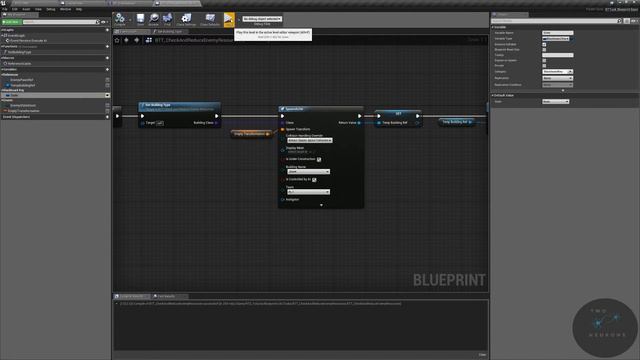640x360 pixels.
Task: Compile the blueprint with the Compile button
Action: coord(120,19)
